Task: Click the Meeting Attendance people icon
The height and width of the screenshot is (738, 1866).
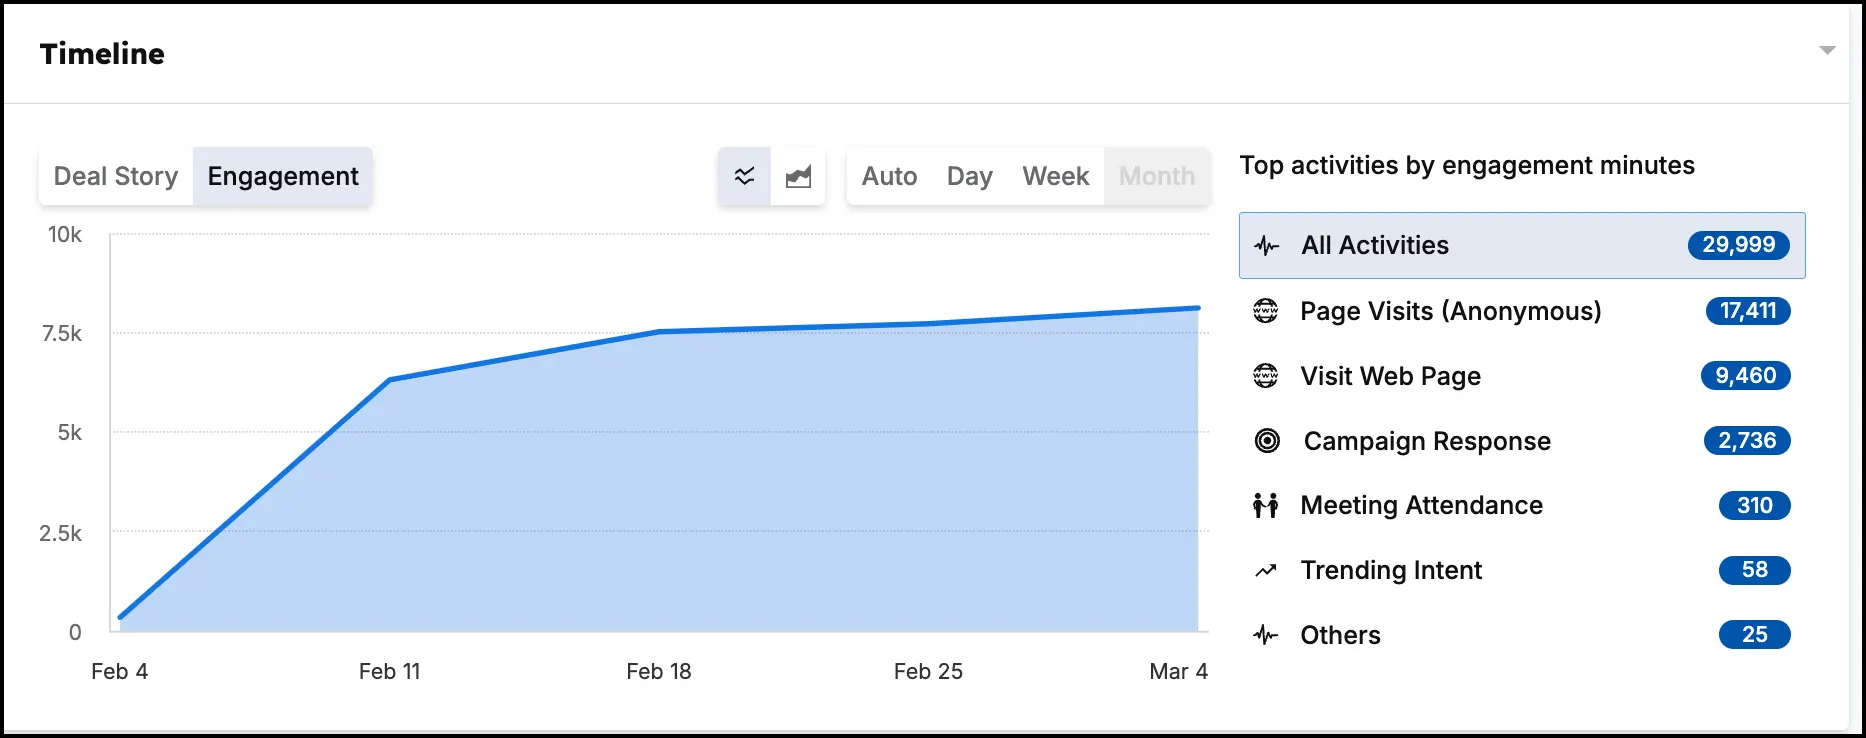Action: [1266, 506]
